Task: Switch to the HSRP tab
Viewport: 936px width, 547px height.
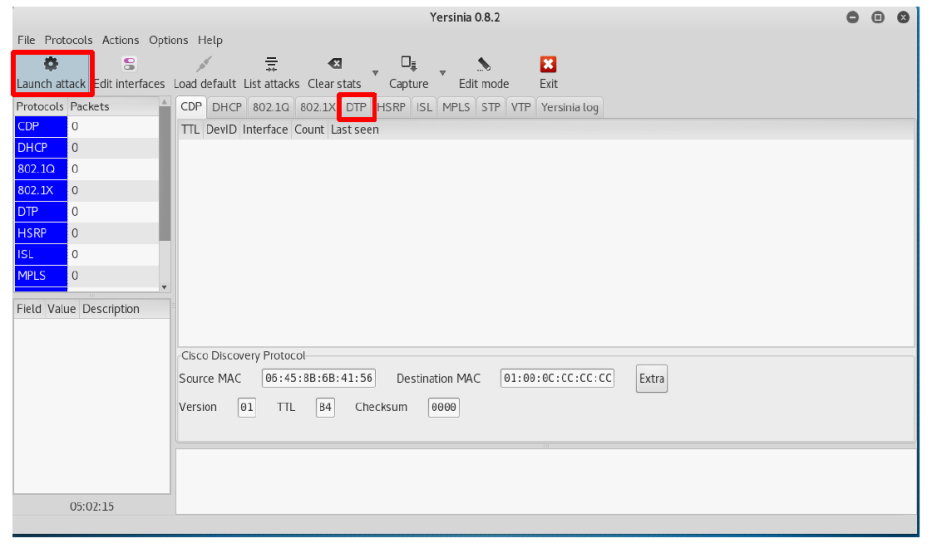Action: pos(392,107)
